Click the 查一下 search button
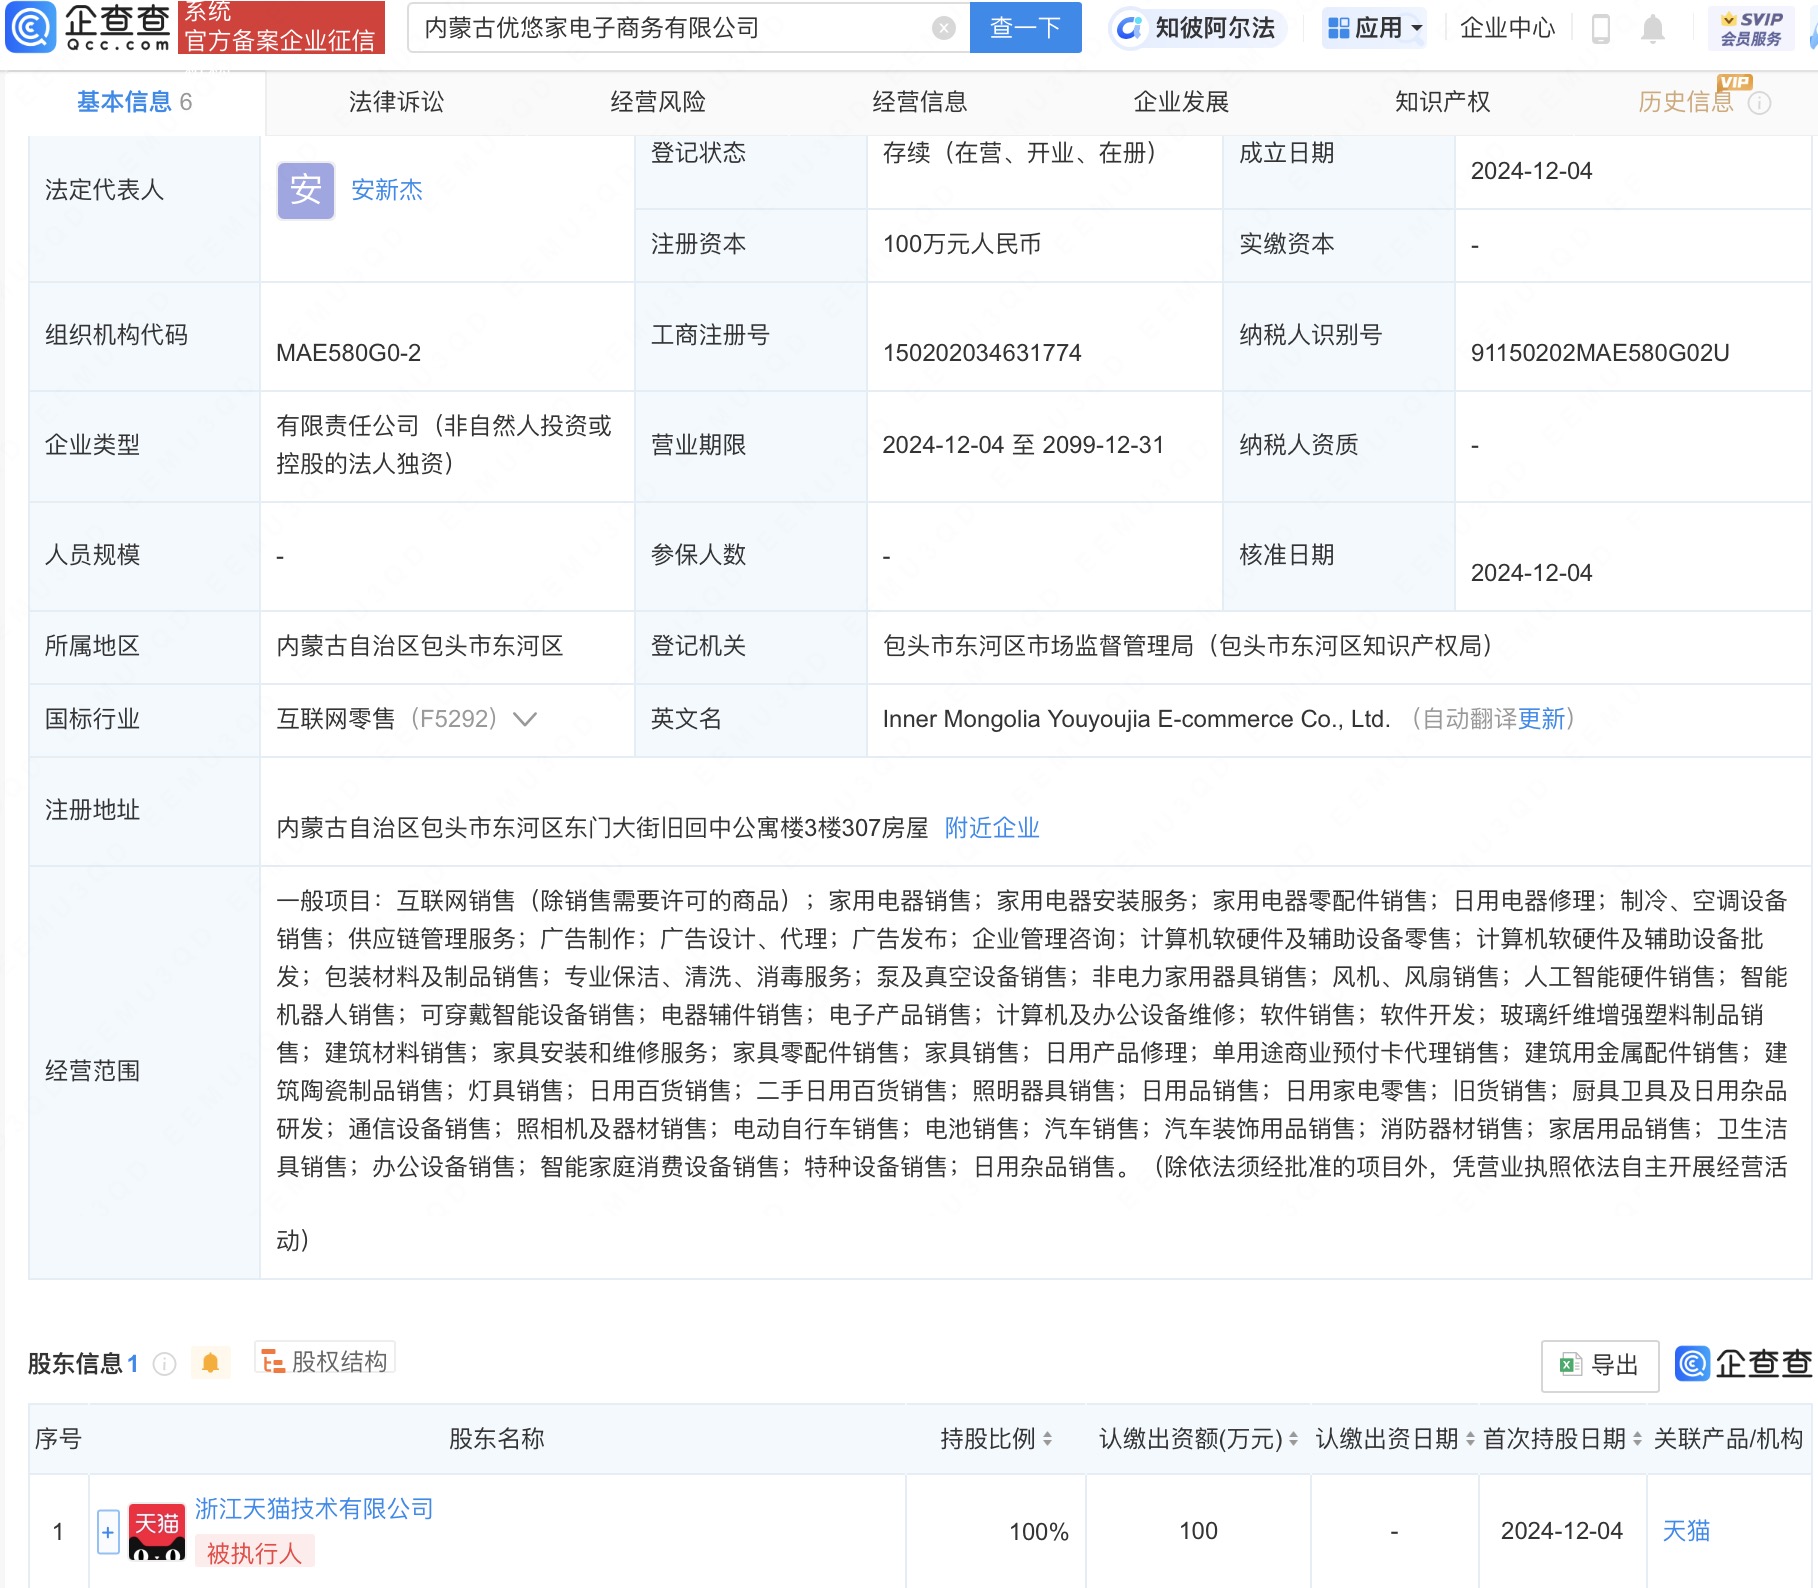 pos(1025,28)
